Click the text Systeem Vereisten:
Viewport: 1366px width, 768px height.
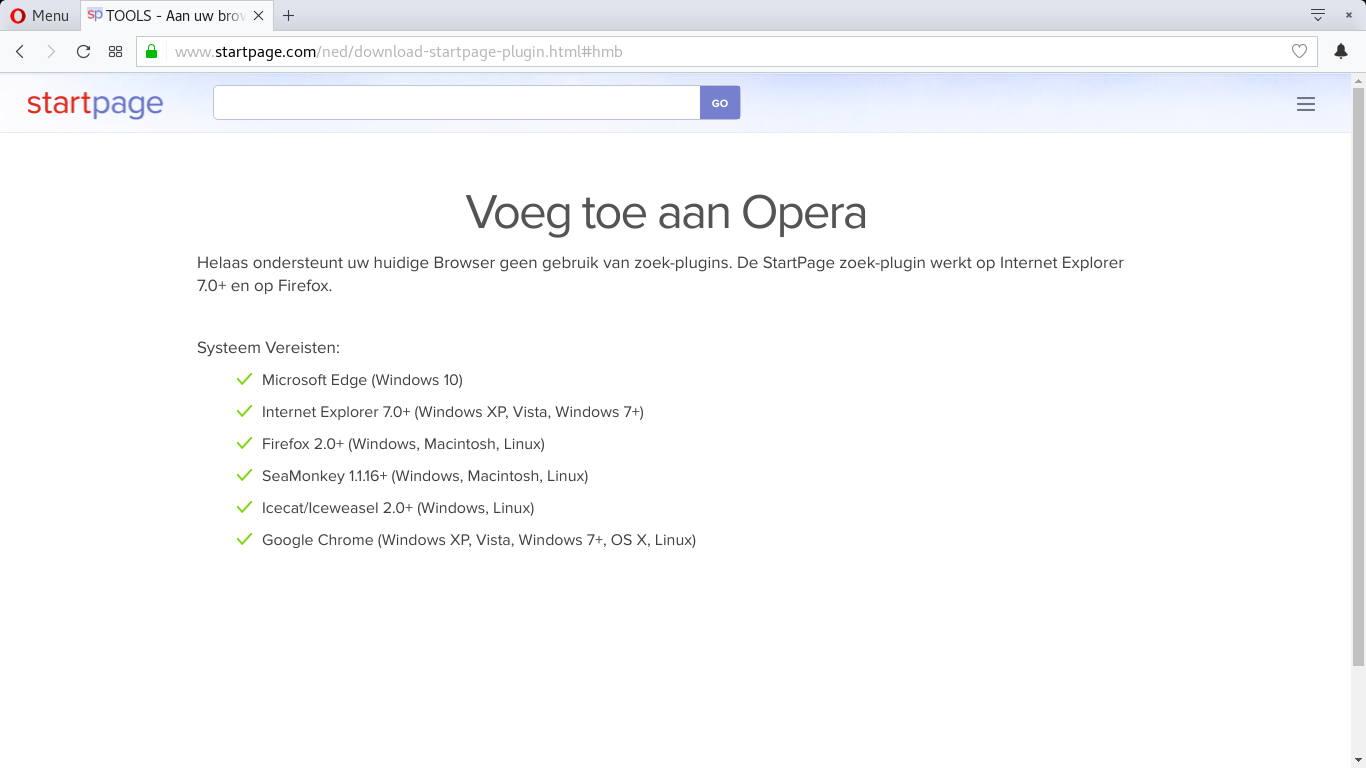coord(268,348)
